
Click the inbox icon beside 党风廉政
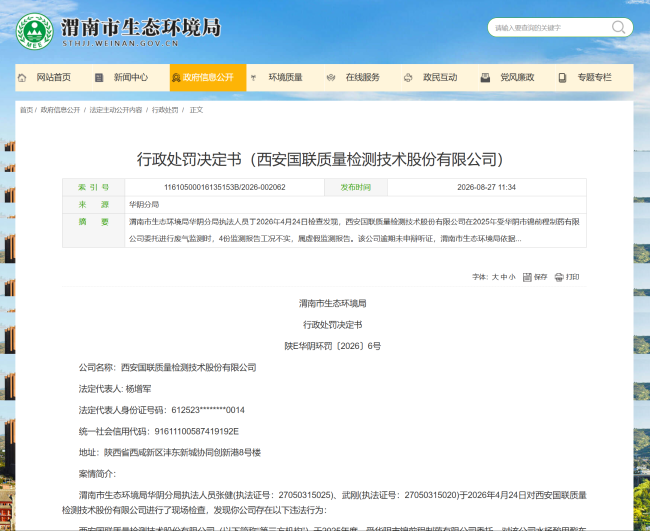[485, 78]
